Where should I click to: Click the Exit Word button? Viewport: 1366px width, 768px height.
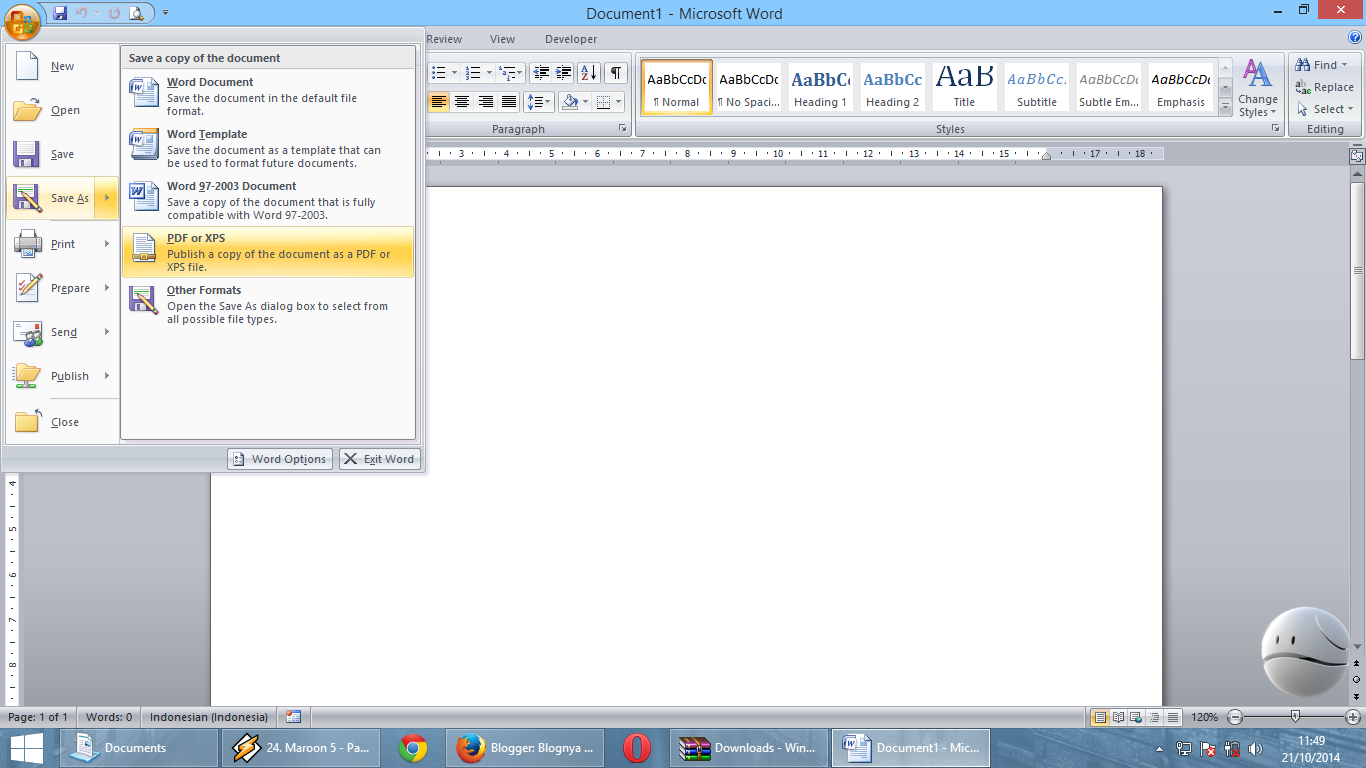380,459
